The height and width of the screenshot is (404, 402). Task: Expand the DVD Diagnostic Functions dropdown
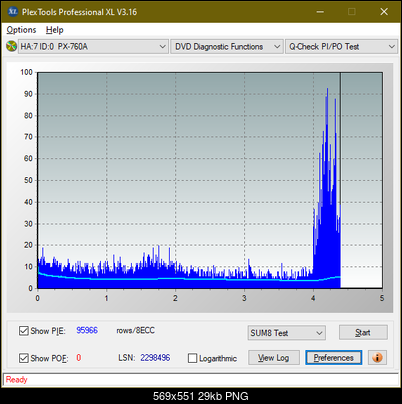227,47
